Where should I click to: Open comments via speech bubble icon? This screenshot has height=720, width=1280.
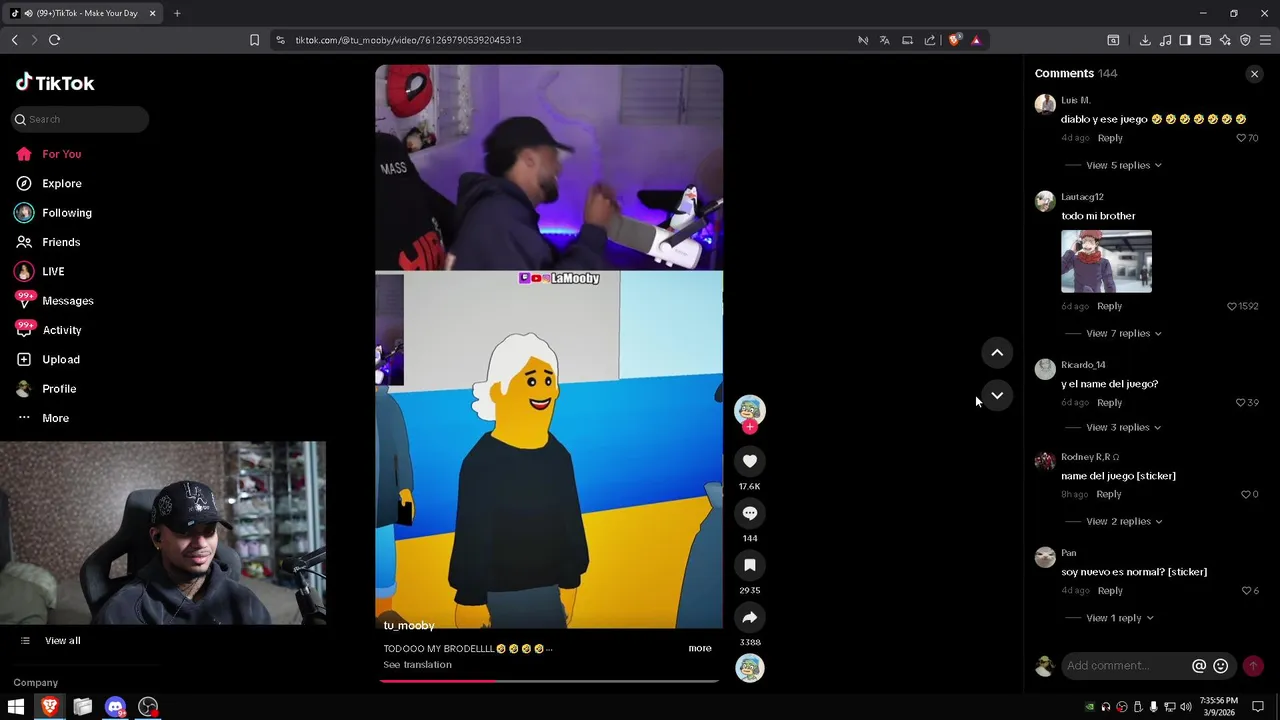pos(750,513)
